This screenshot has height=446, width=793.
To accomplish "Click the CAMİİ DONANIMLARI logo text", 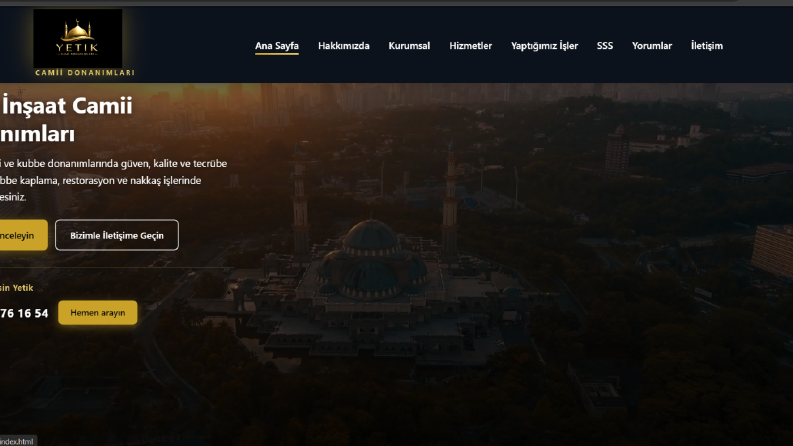I will [84, 73].
